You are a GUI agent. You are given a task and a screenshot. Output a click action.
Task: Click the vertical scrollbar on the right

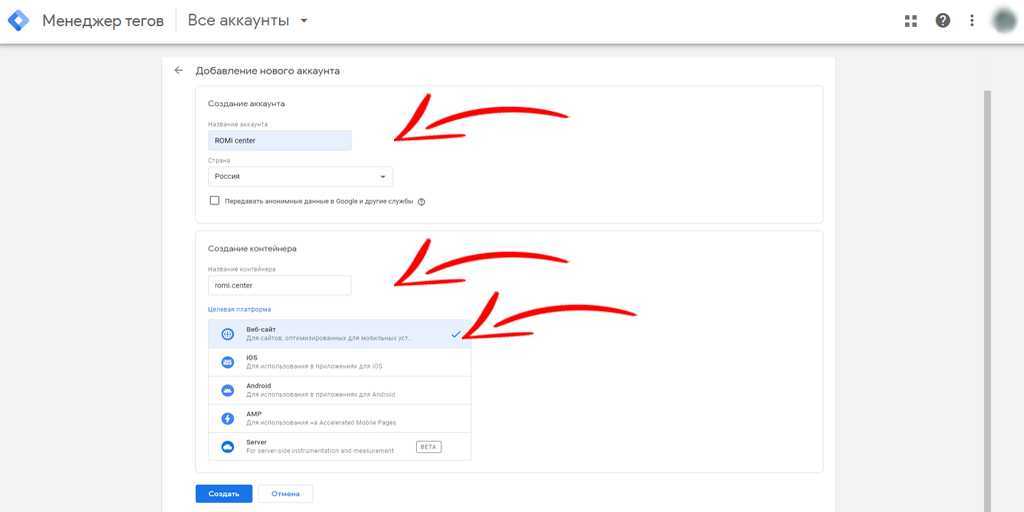pos(988,300)
